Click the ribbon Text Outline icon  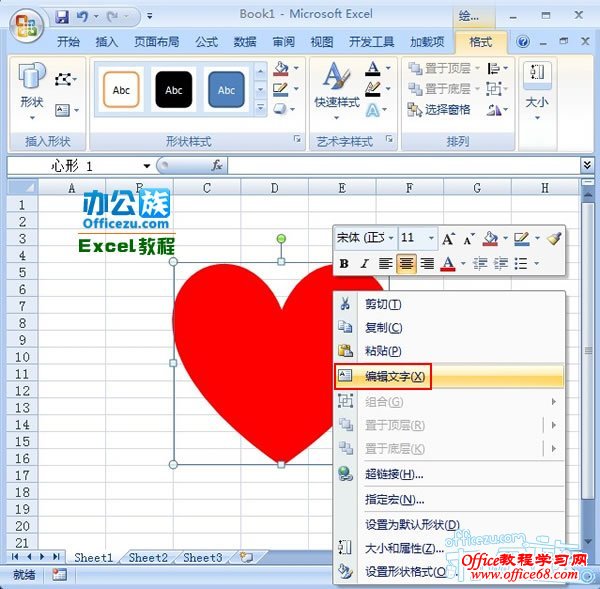coord(373,89)
